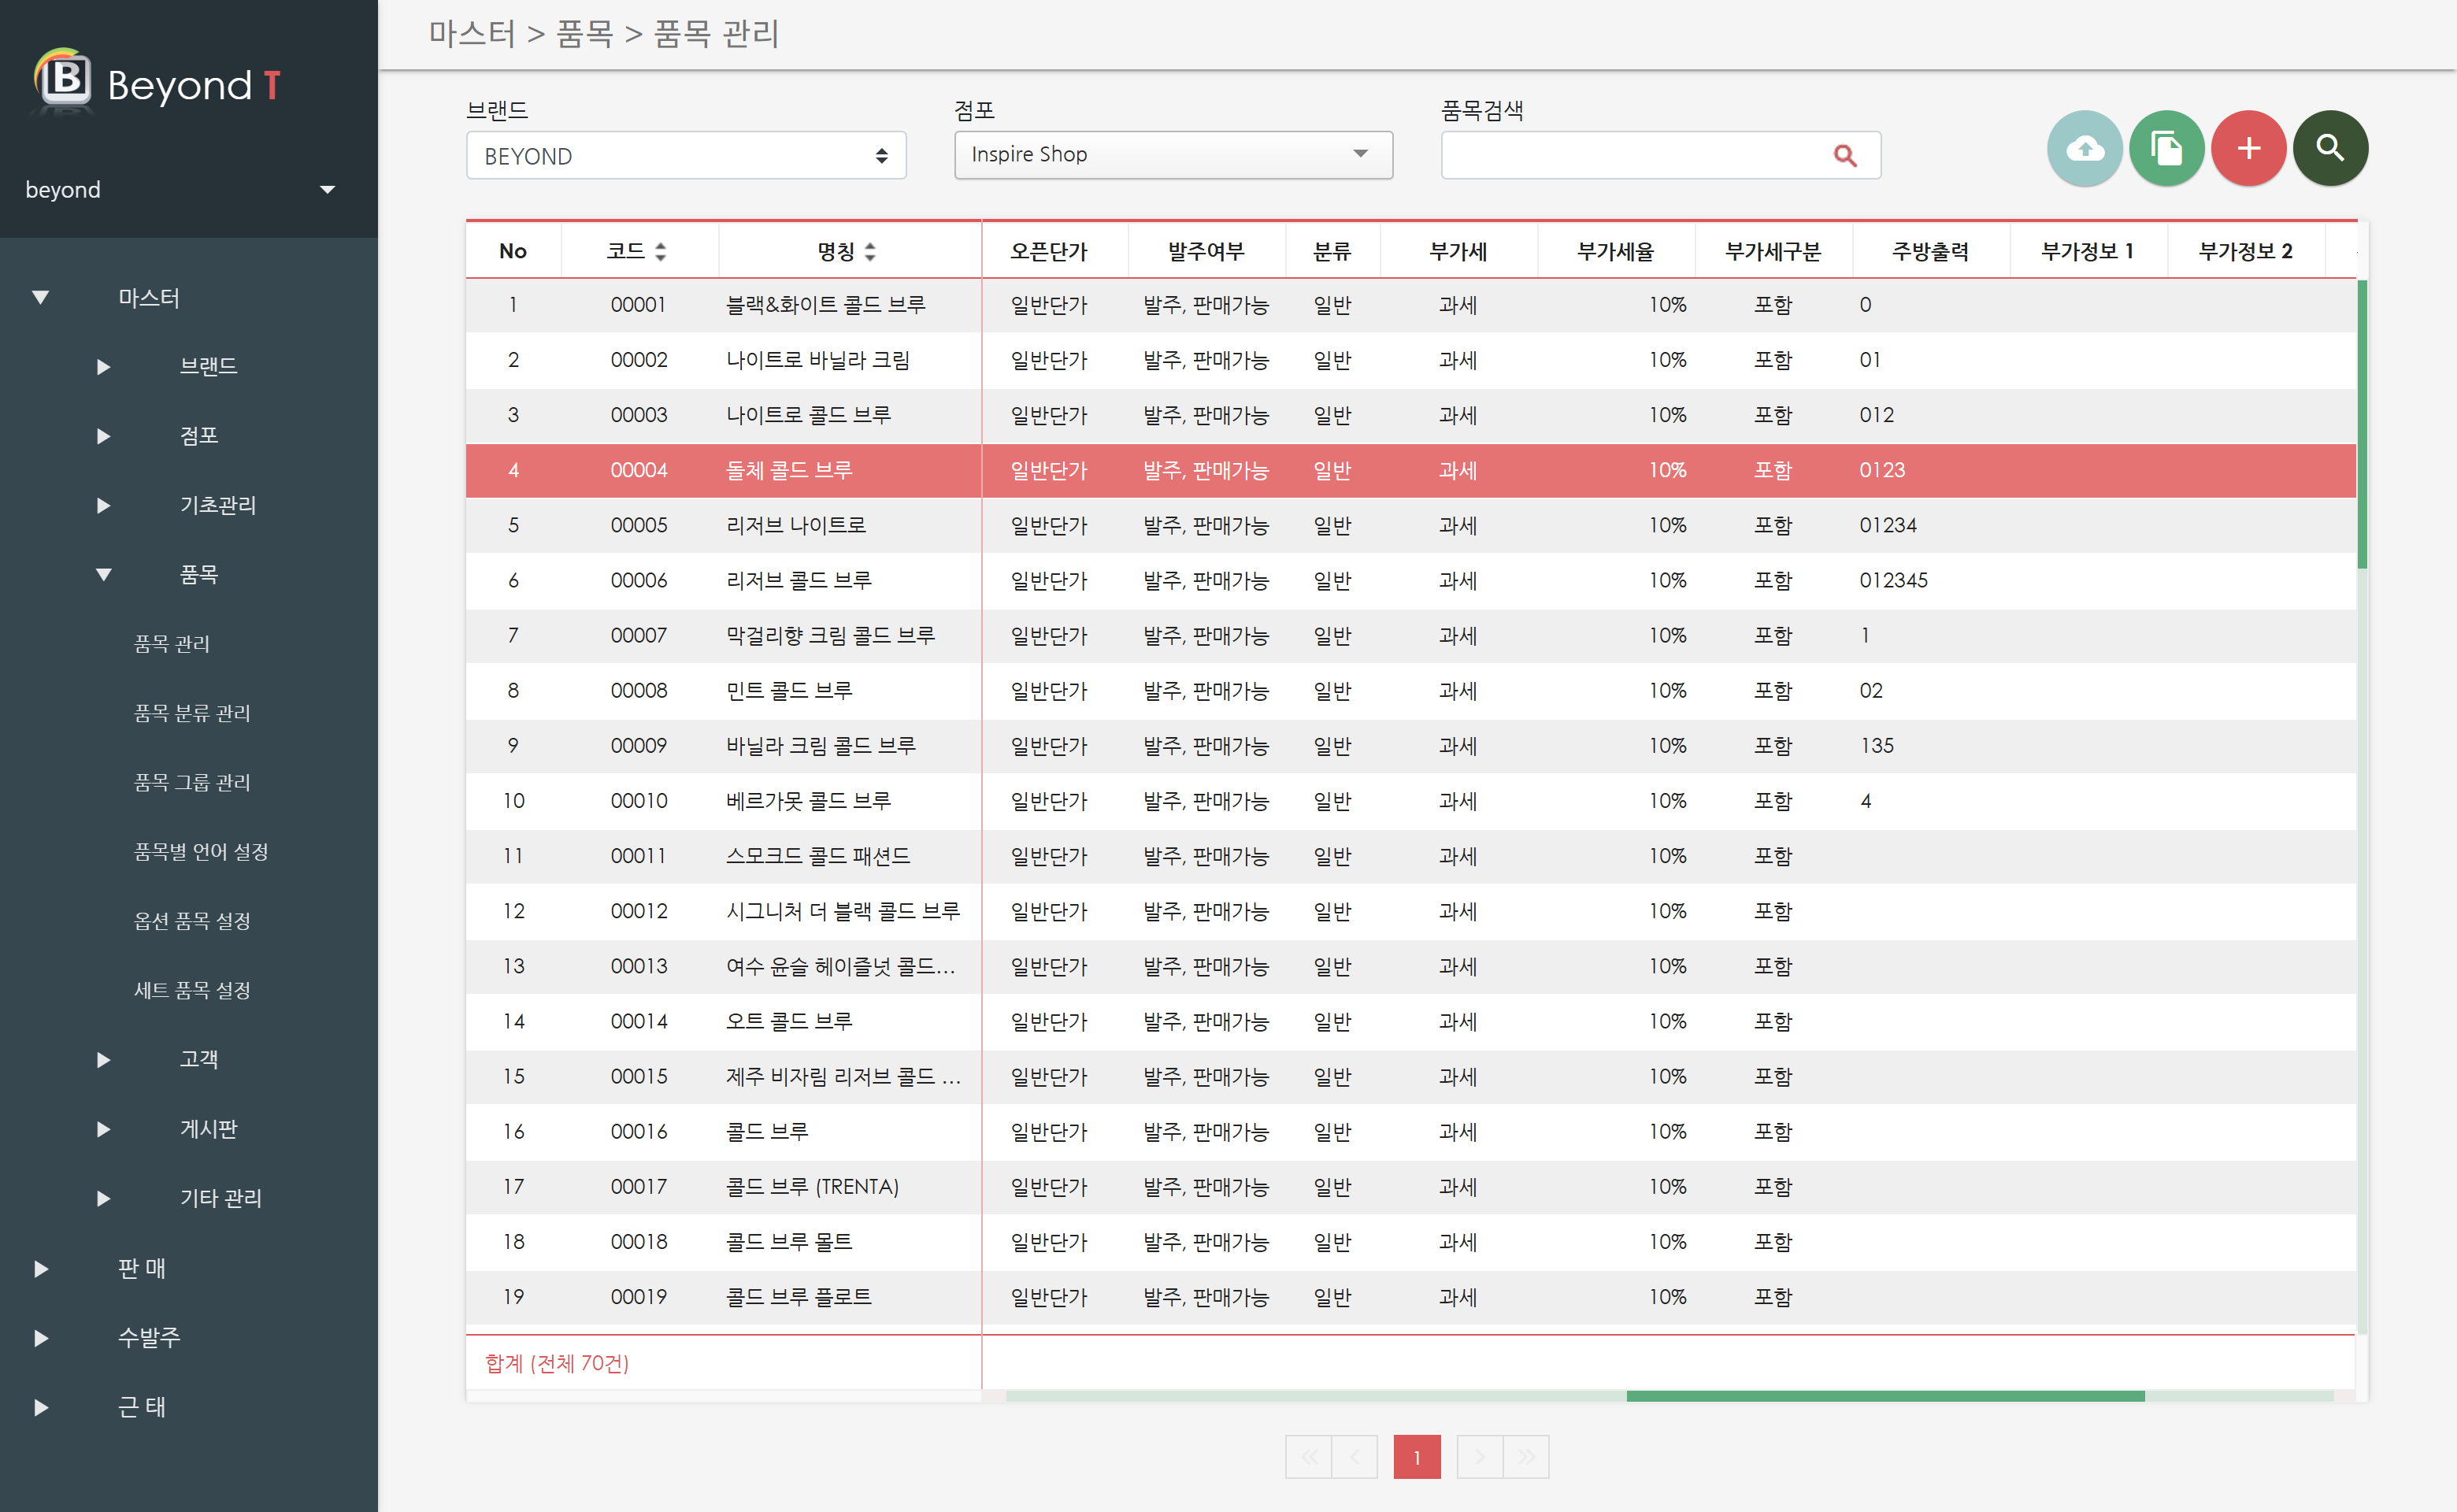The image size is (2457, 1512).
Task: Open the 점포 Inspire Shop dropdown
Action: [1173, 155]
